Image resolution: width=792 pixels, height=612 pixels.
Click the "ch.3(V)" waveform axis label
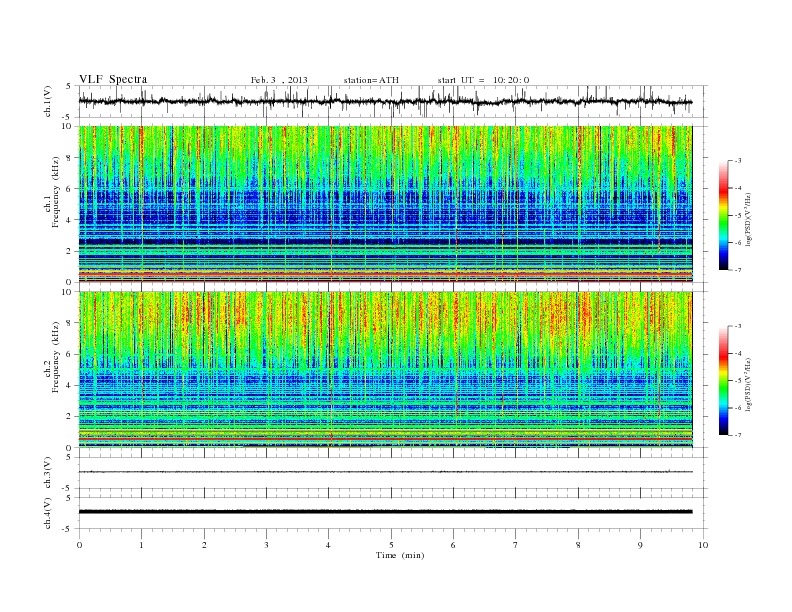48,473
